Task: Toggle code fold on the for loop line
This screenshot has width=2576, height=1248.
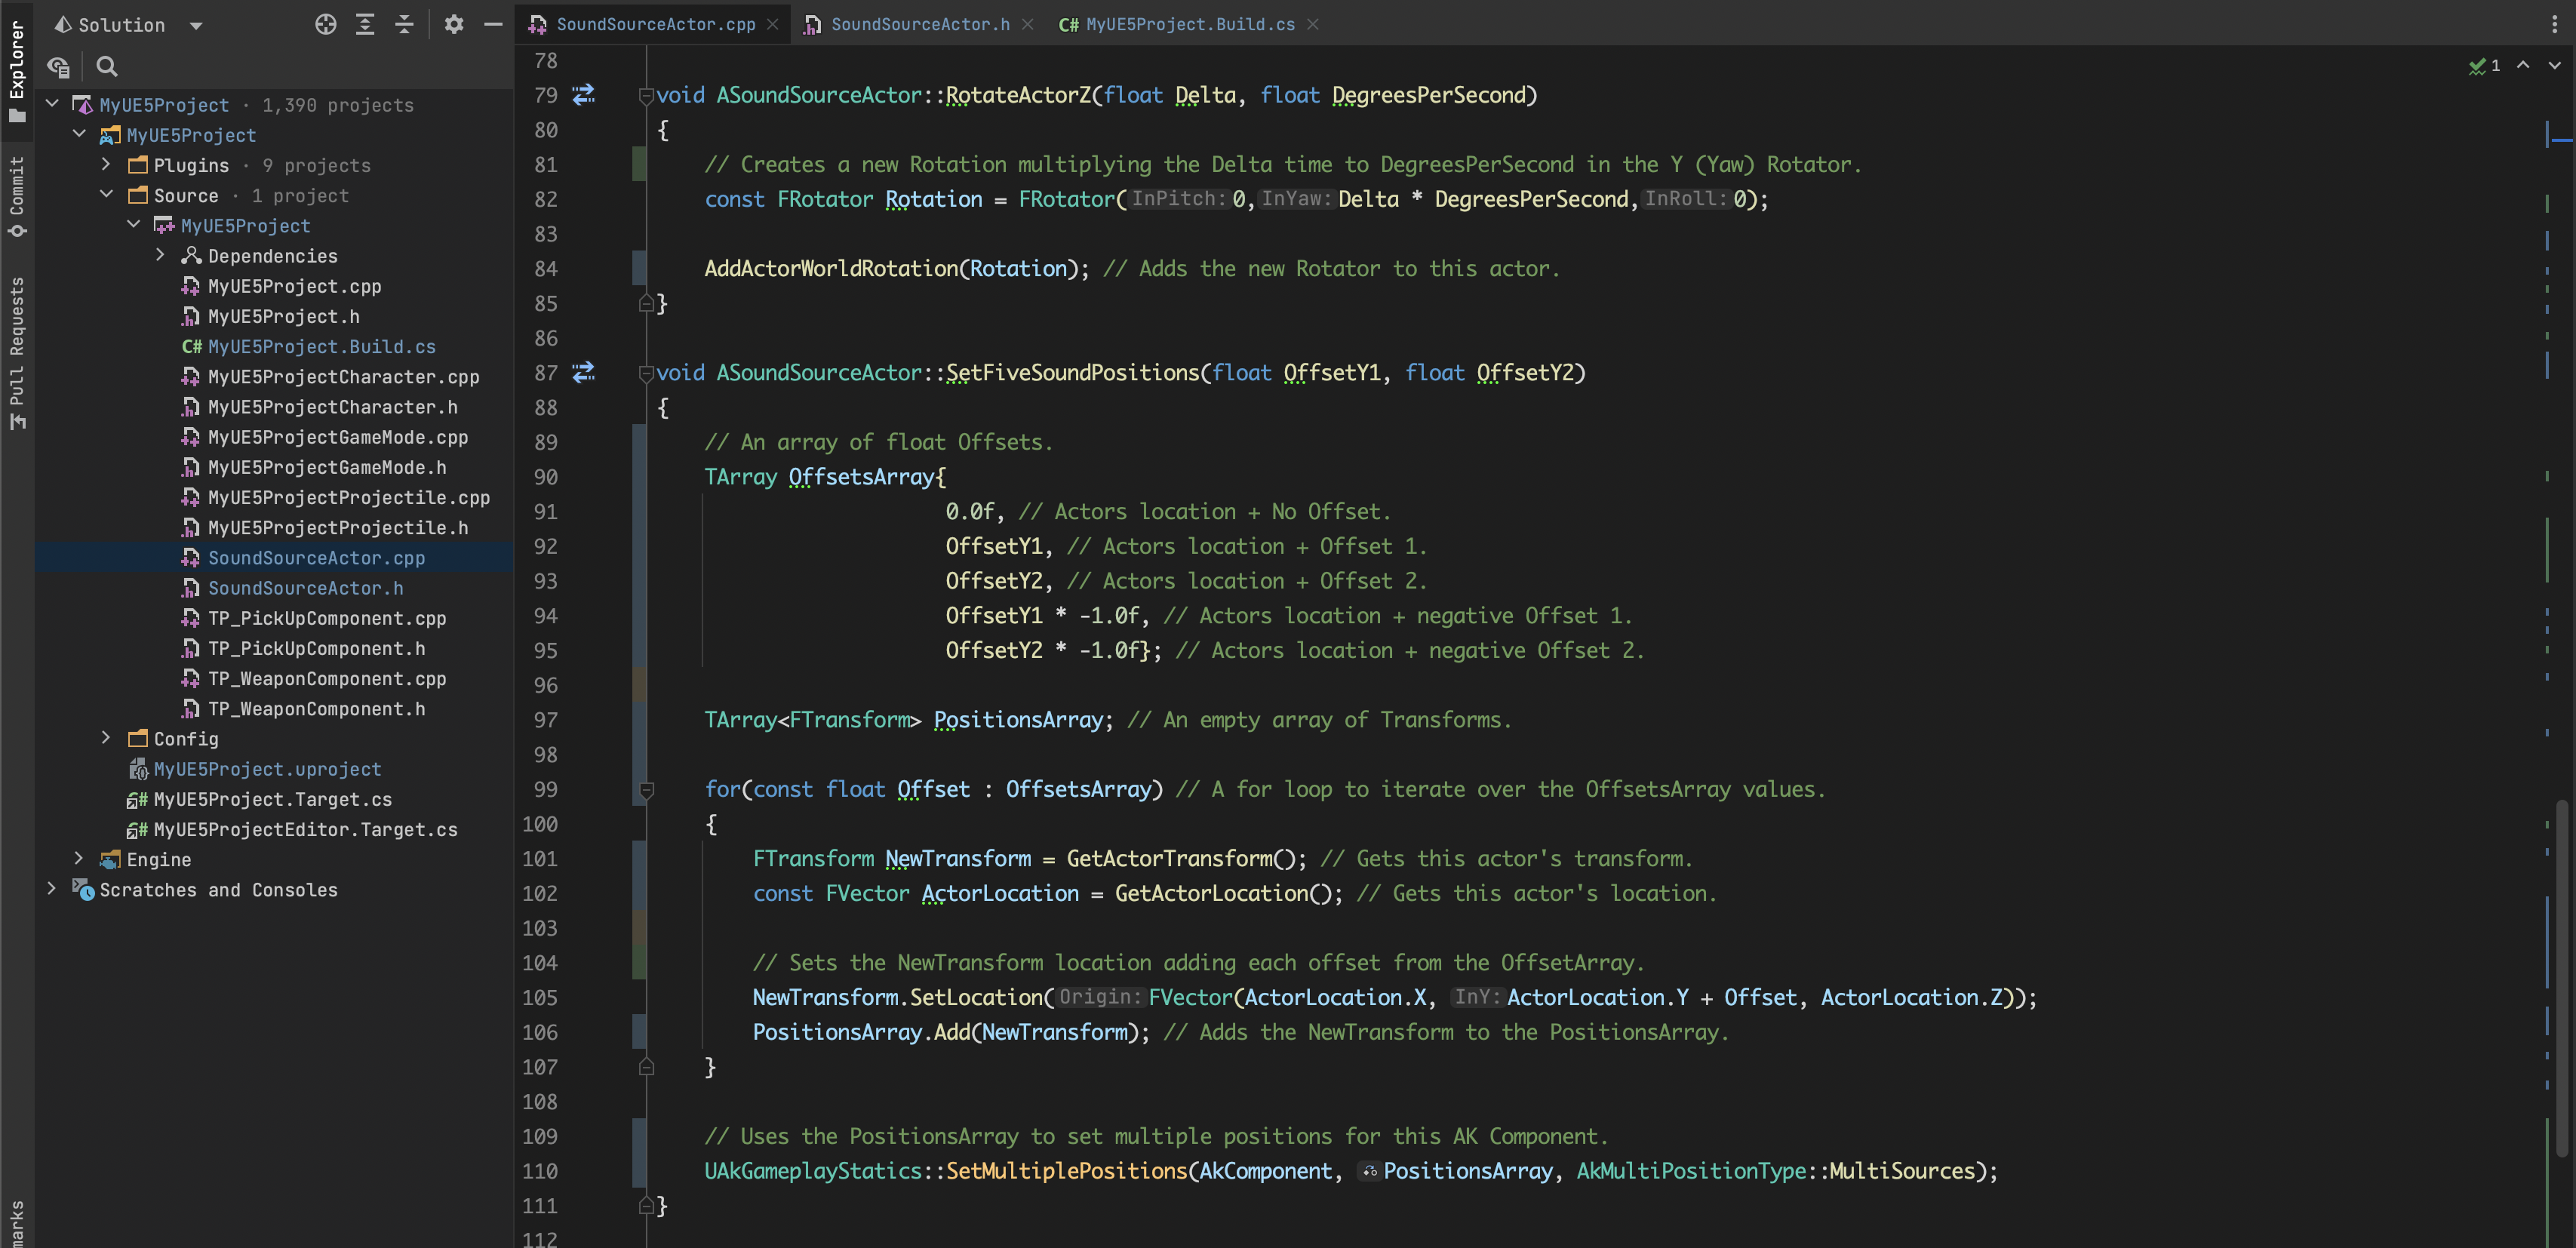Action: (x=646, y=790)
